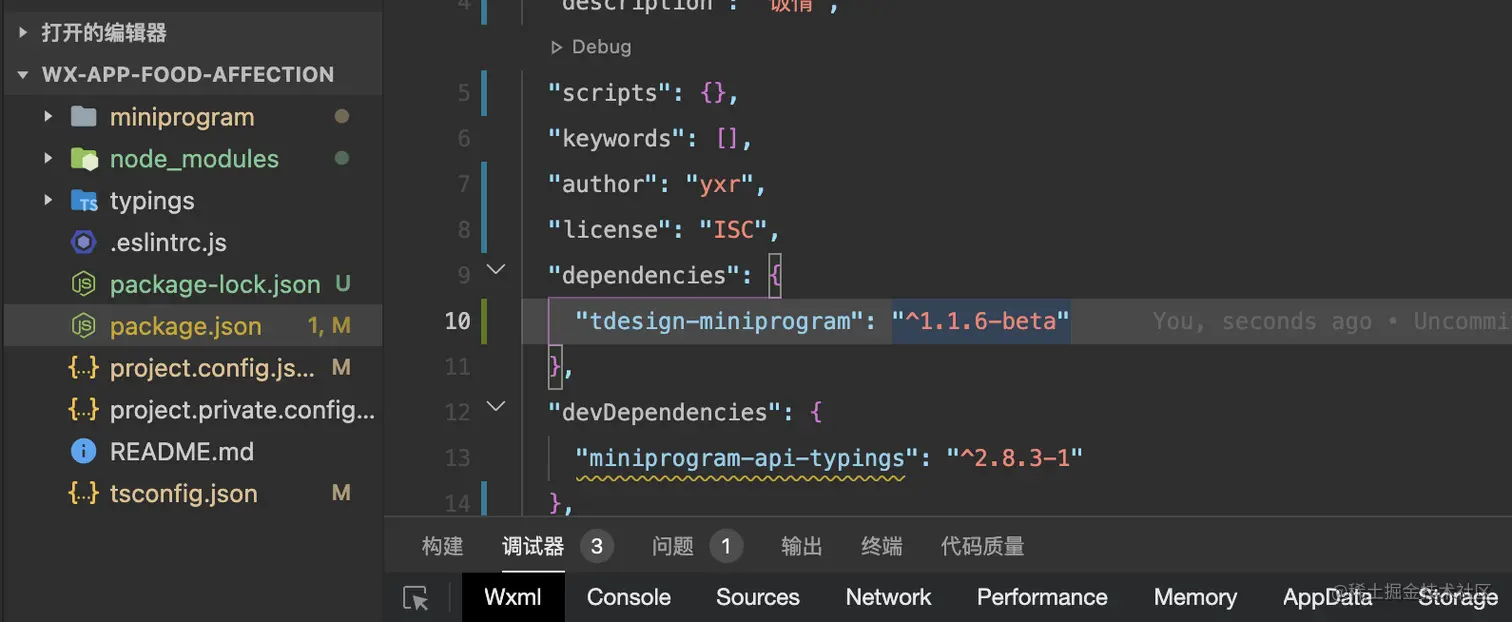Click the 问题 badge showing 1
The width and height of the screenshot is (1512, 622).
click(726, 546)
